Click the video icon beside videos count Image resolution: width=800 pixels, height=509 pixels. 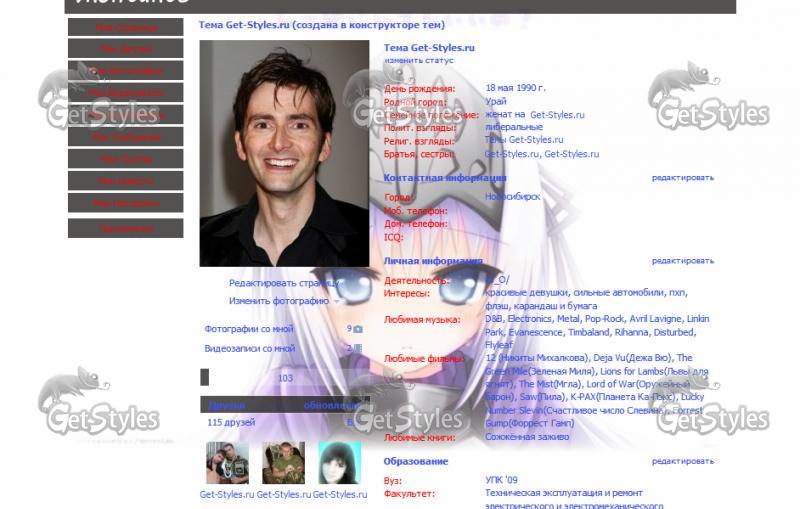[x=358, y=349]
